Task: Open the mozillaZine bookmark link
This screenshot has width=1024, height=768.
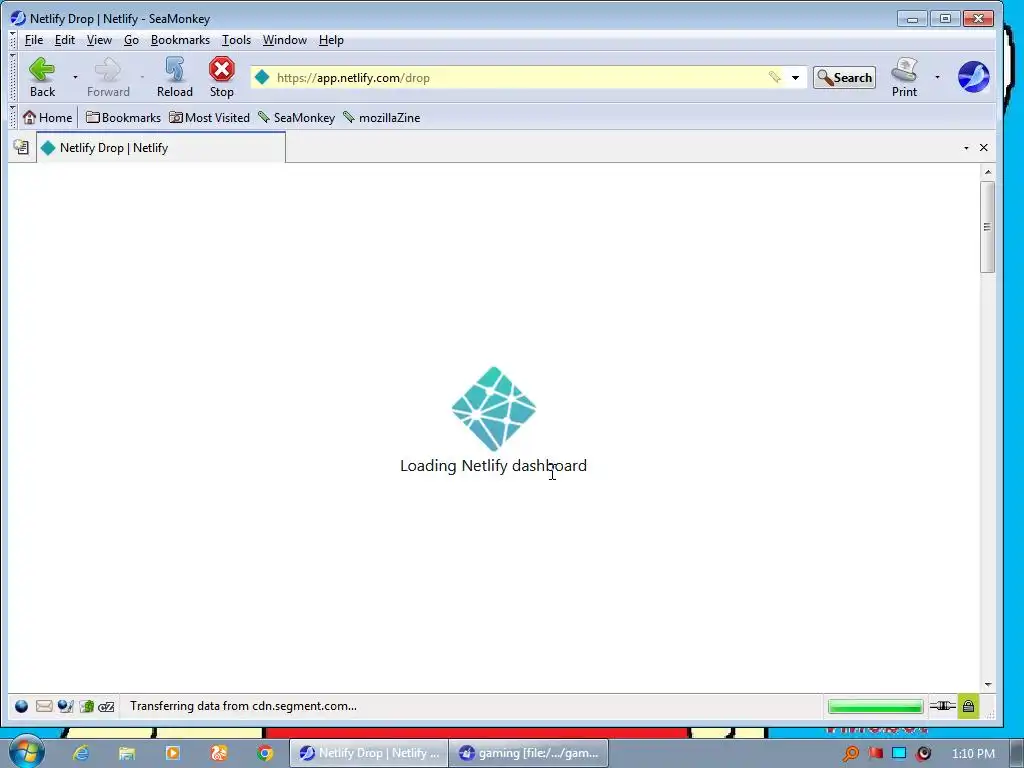Action: 382,118
